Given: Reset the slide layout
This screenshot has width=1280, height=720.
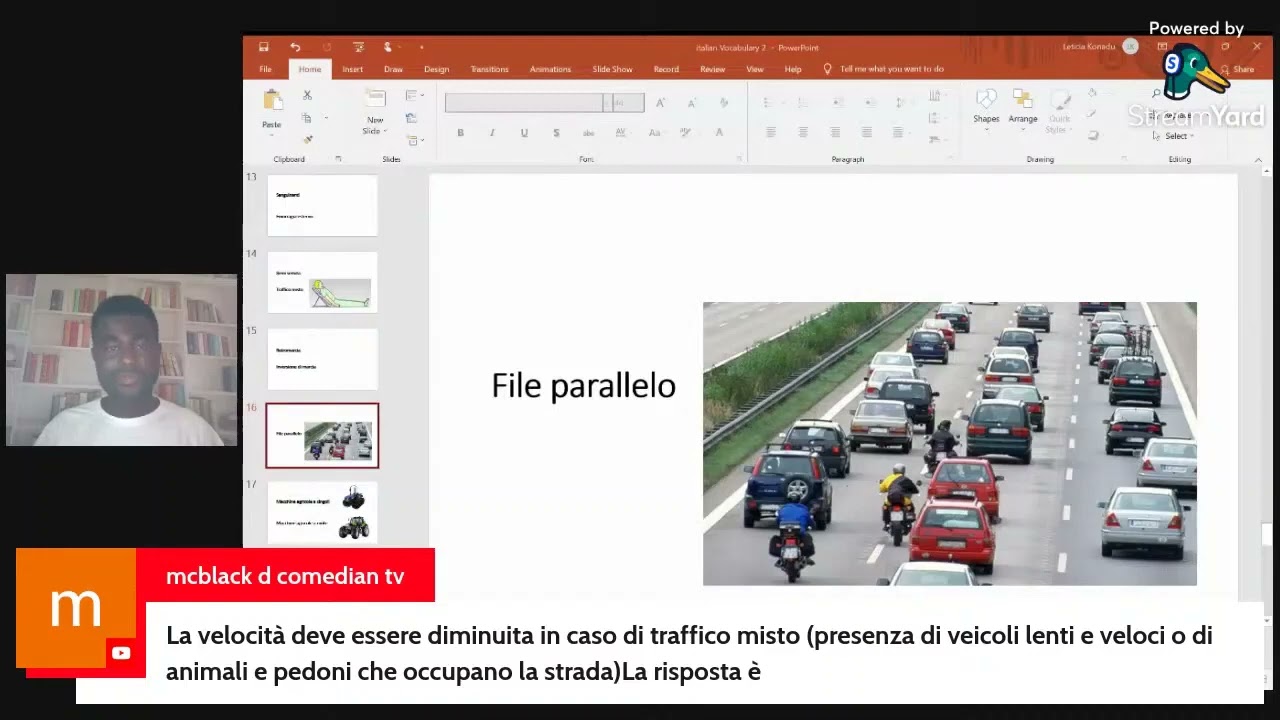Looking at the screenshot, I should (x=411, y=118).
